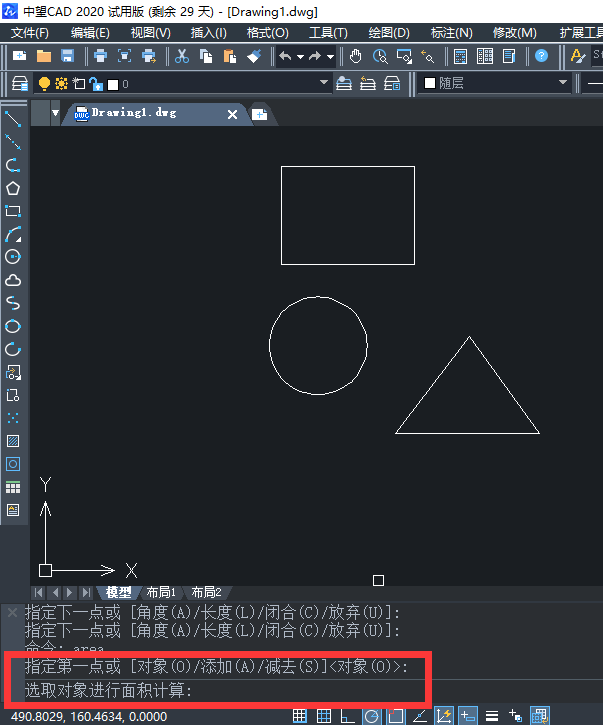The image size is (603, 725).
Task: Select the Polygon tool
Action: coord(13,189)
